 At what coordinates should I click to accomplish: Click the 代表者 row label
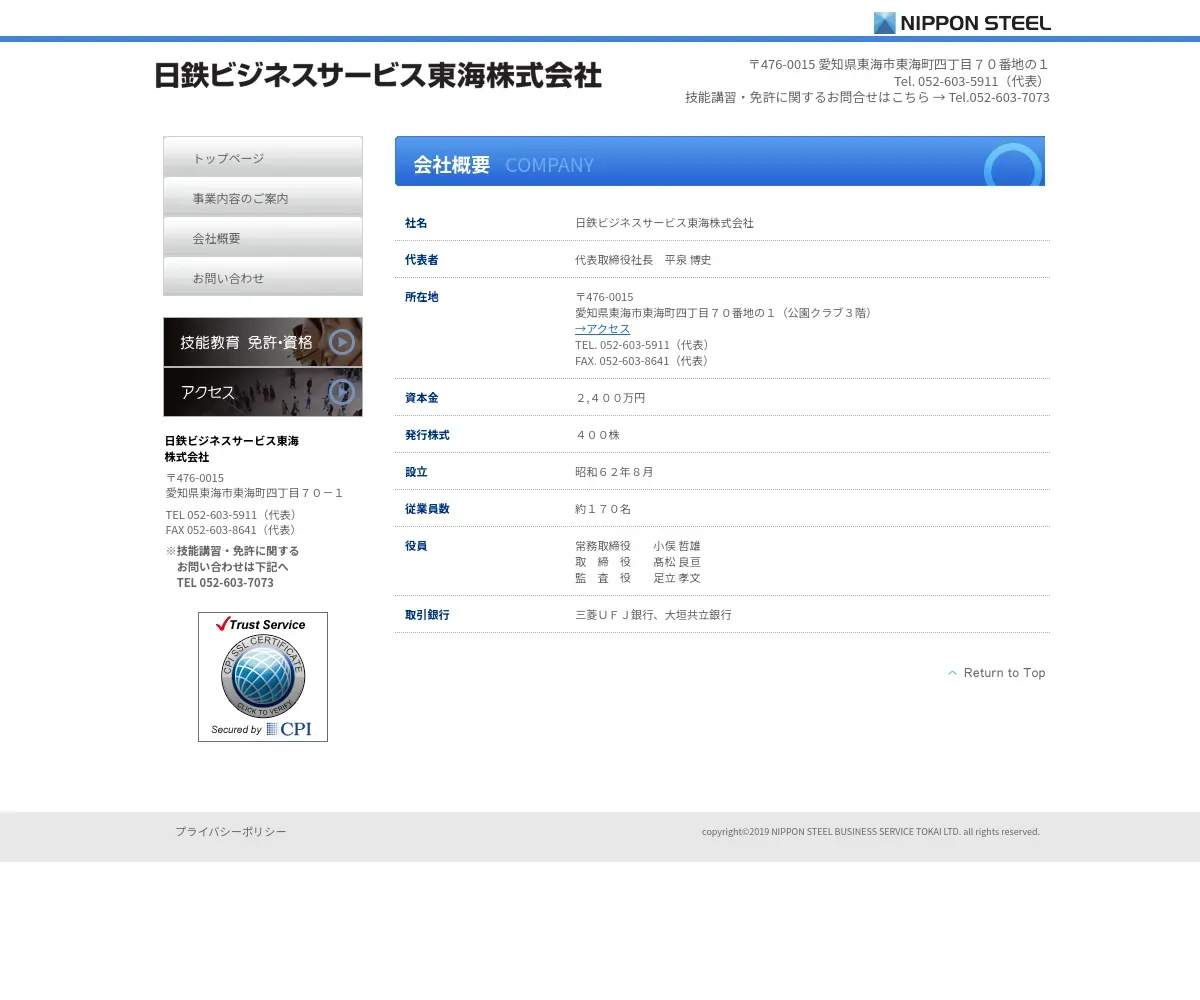tap(422, 260)
